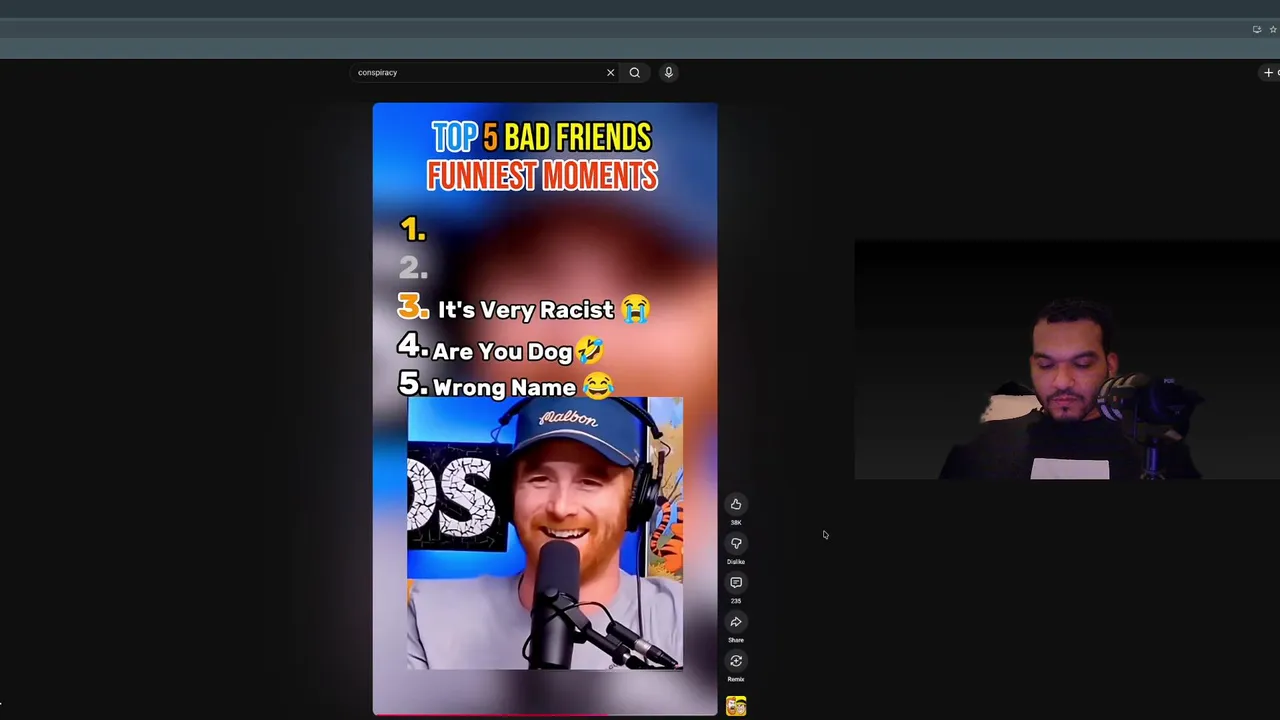
Task: Start voice search with the microphone
Action: [x=669, y=72]
